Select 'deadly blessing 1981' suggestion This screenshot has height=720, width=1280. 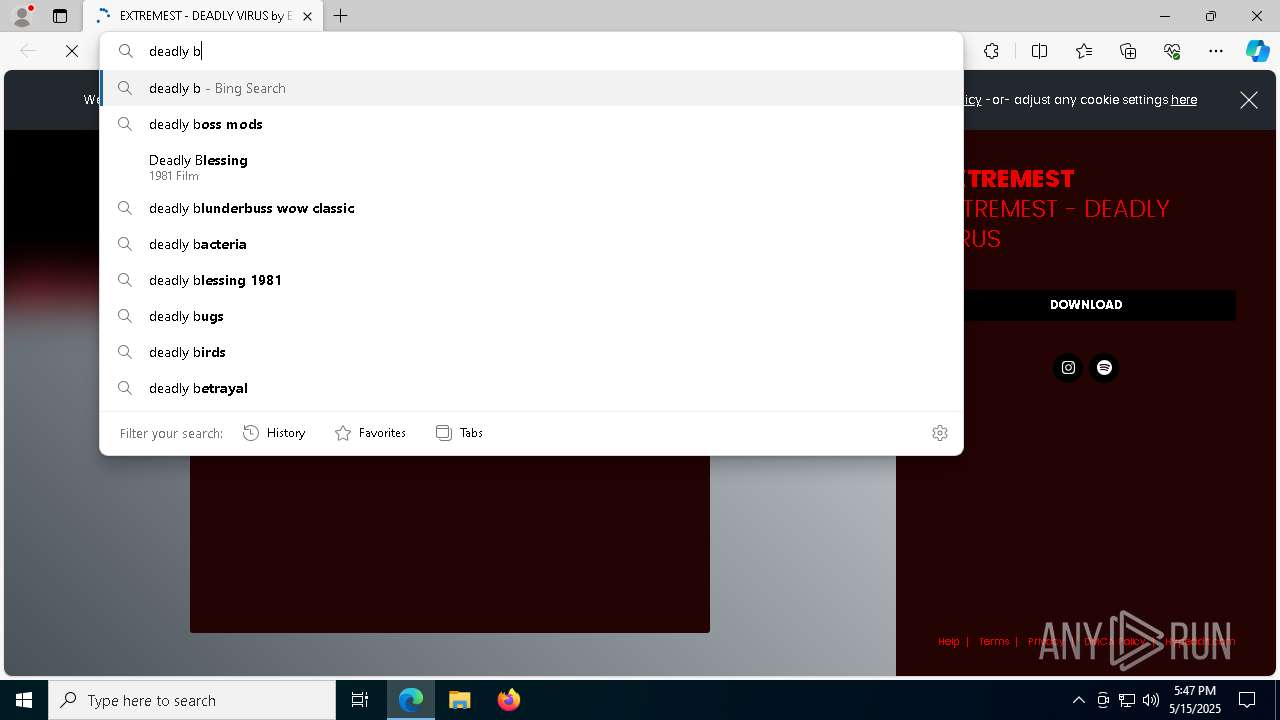(531, 280)
